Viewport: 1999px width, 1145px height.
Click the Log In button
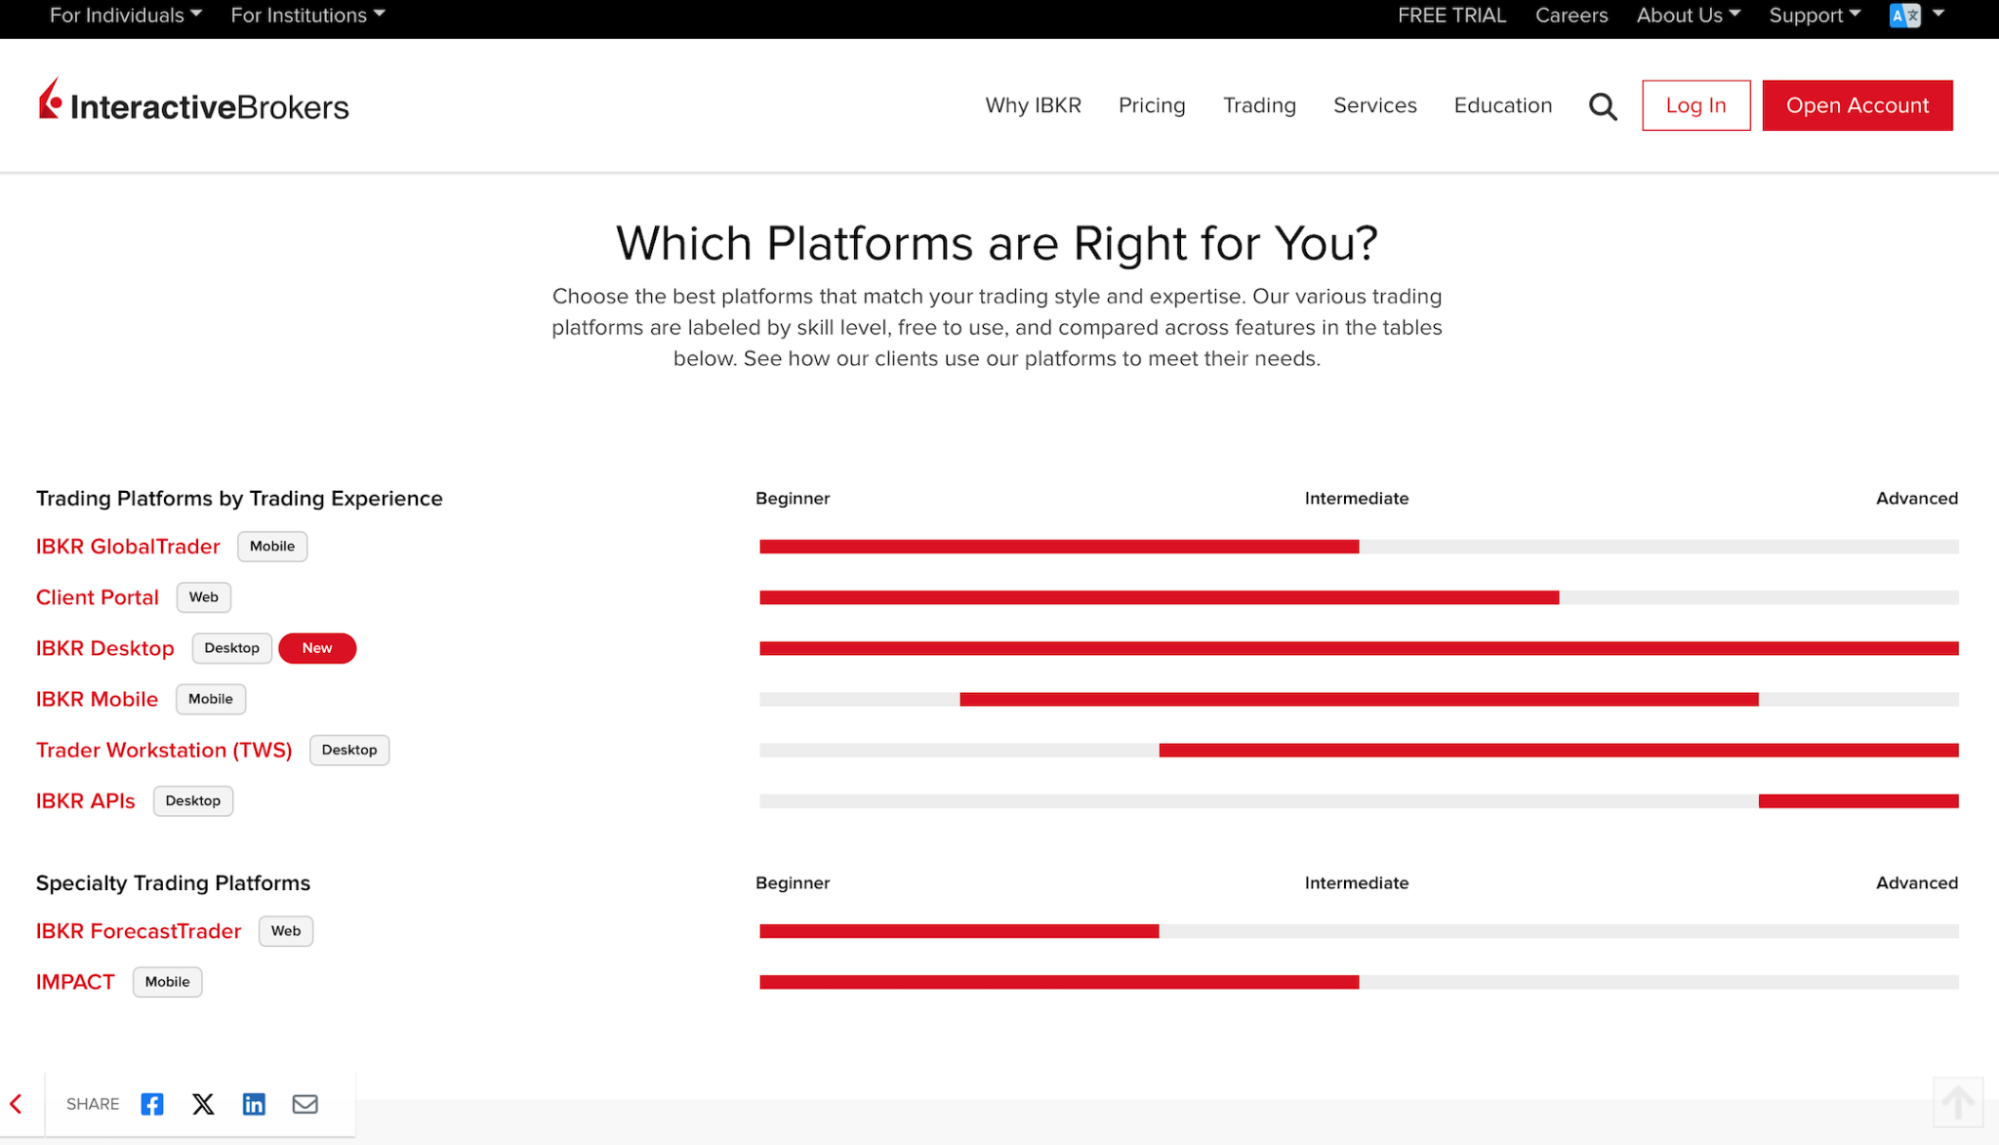tap(1696, 104)
